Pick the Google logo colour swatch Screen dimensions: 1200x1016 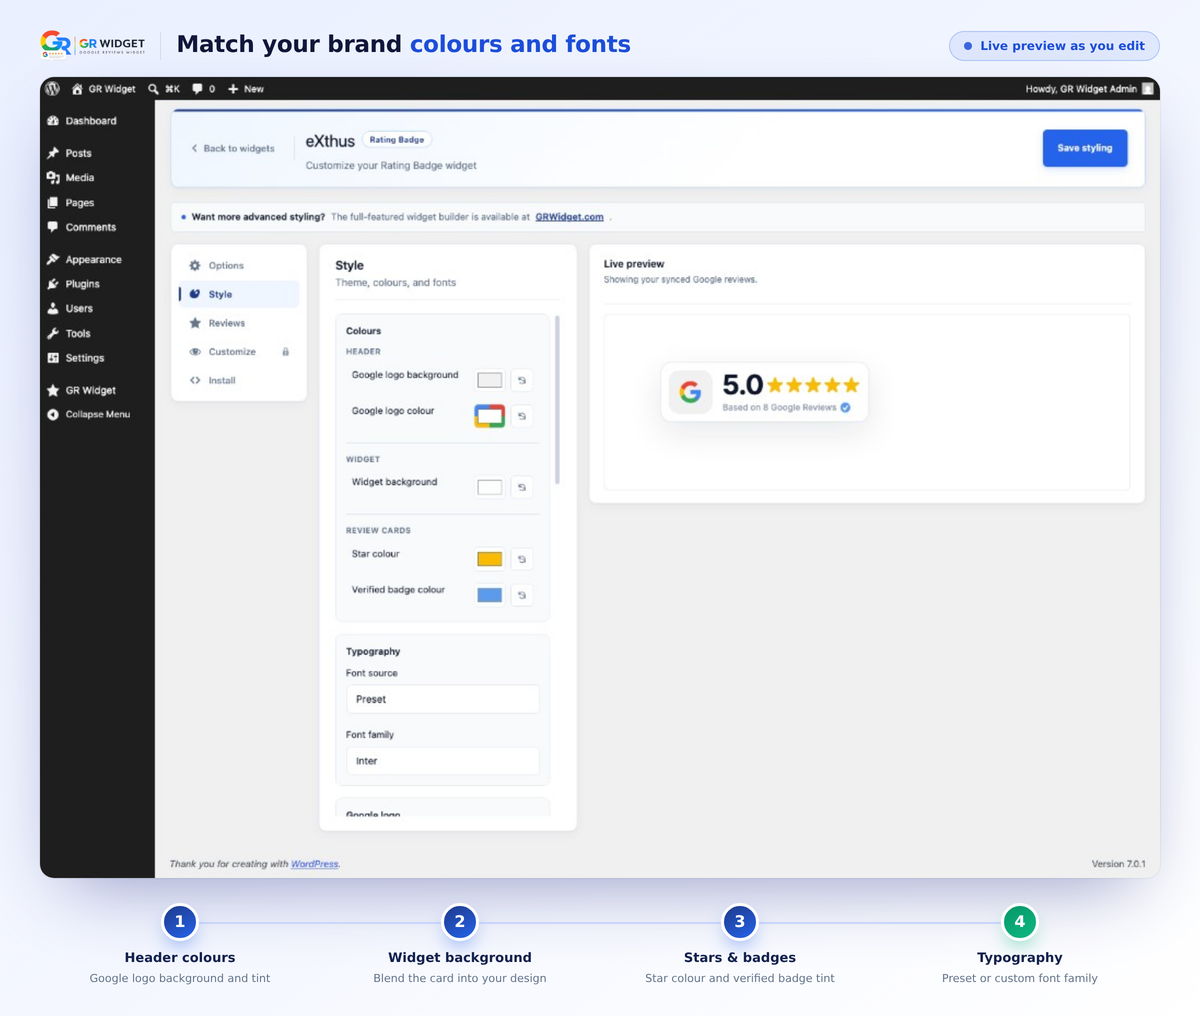pos(490,416)
